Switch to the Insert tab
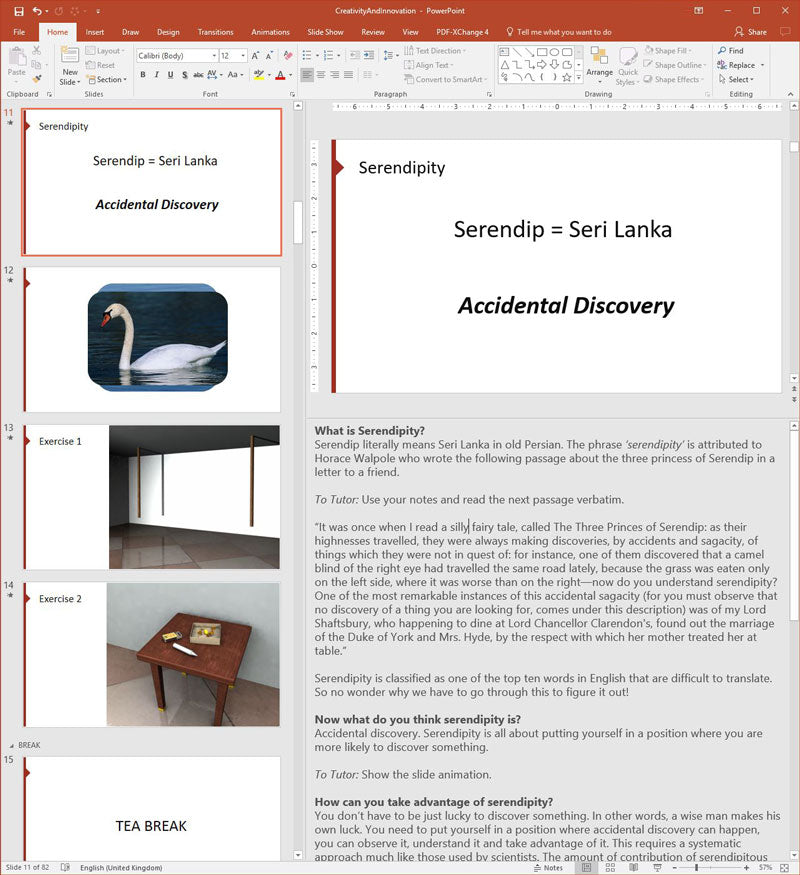Viewport: 800px width, 875px height. pyautogui.click(x=95, y=32)
